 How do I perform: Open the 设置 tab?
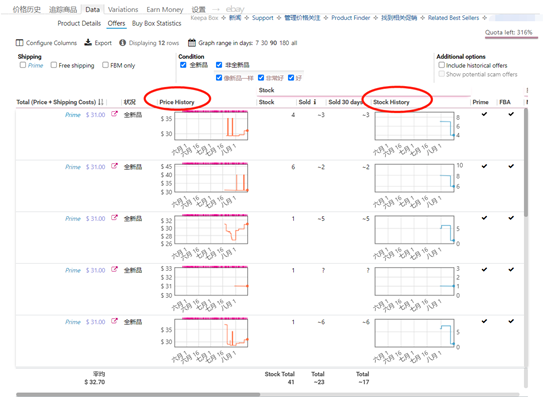199,10
